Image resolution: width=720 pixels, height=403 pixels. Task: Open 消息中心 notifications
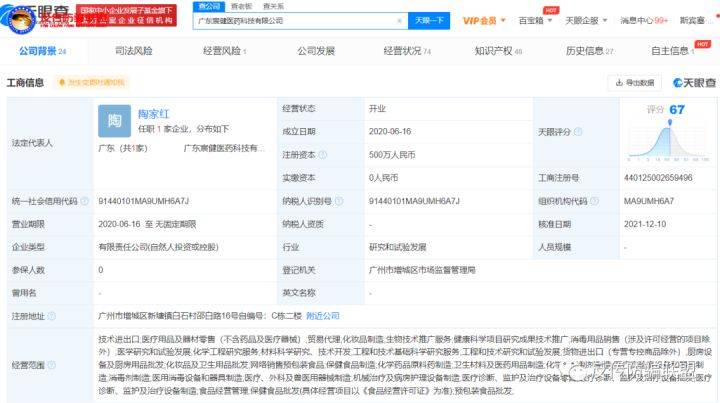tap(643, 21)
